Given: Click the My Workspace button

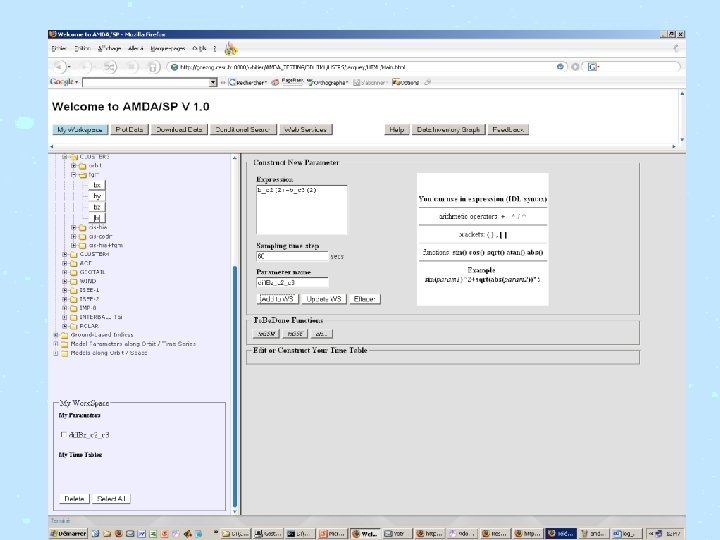Looking at the screenshot, I should pos(80,129).
